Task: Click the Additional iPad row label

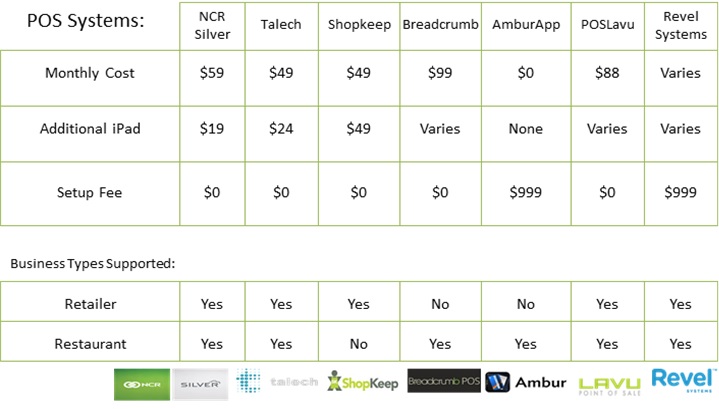Action: pyautogui.click(x=90, y=128)
